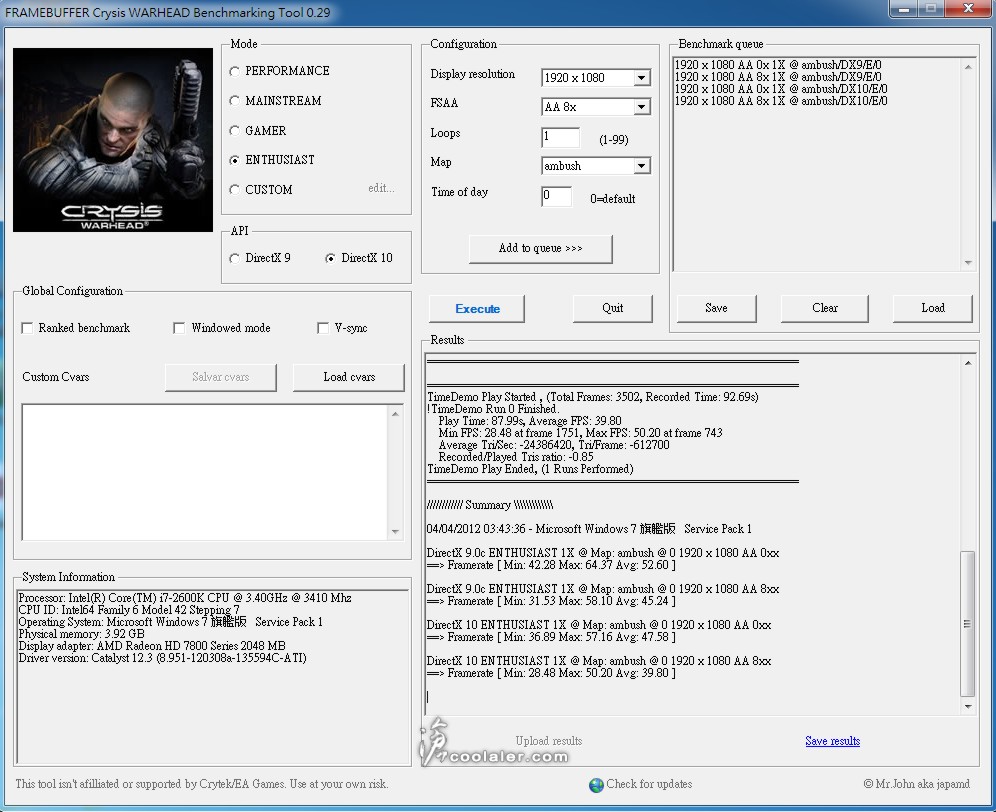Choose the GAMER mode option
Viewport: 996px width, 812px height.
[x=234, y=130]
